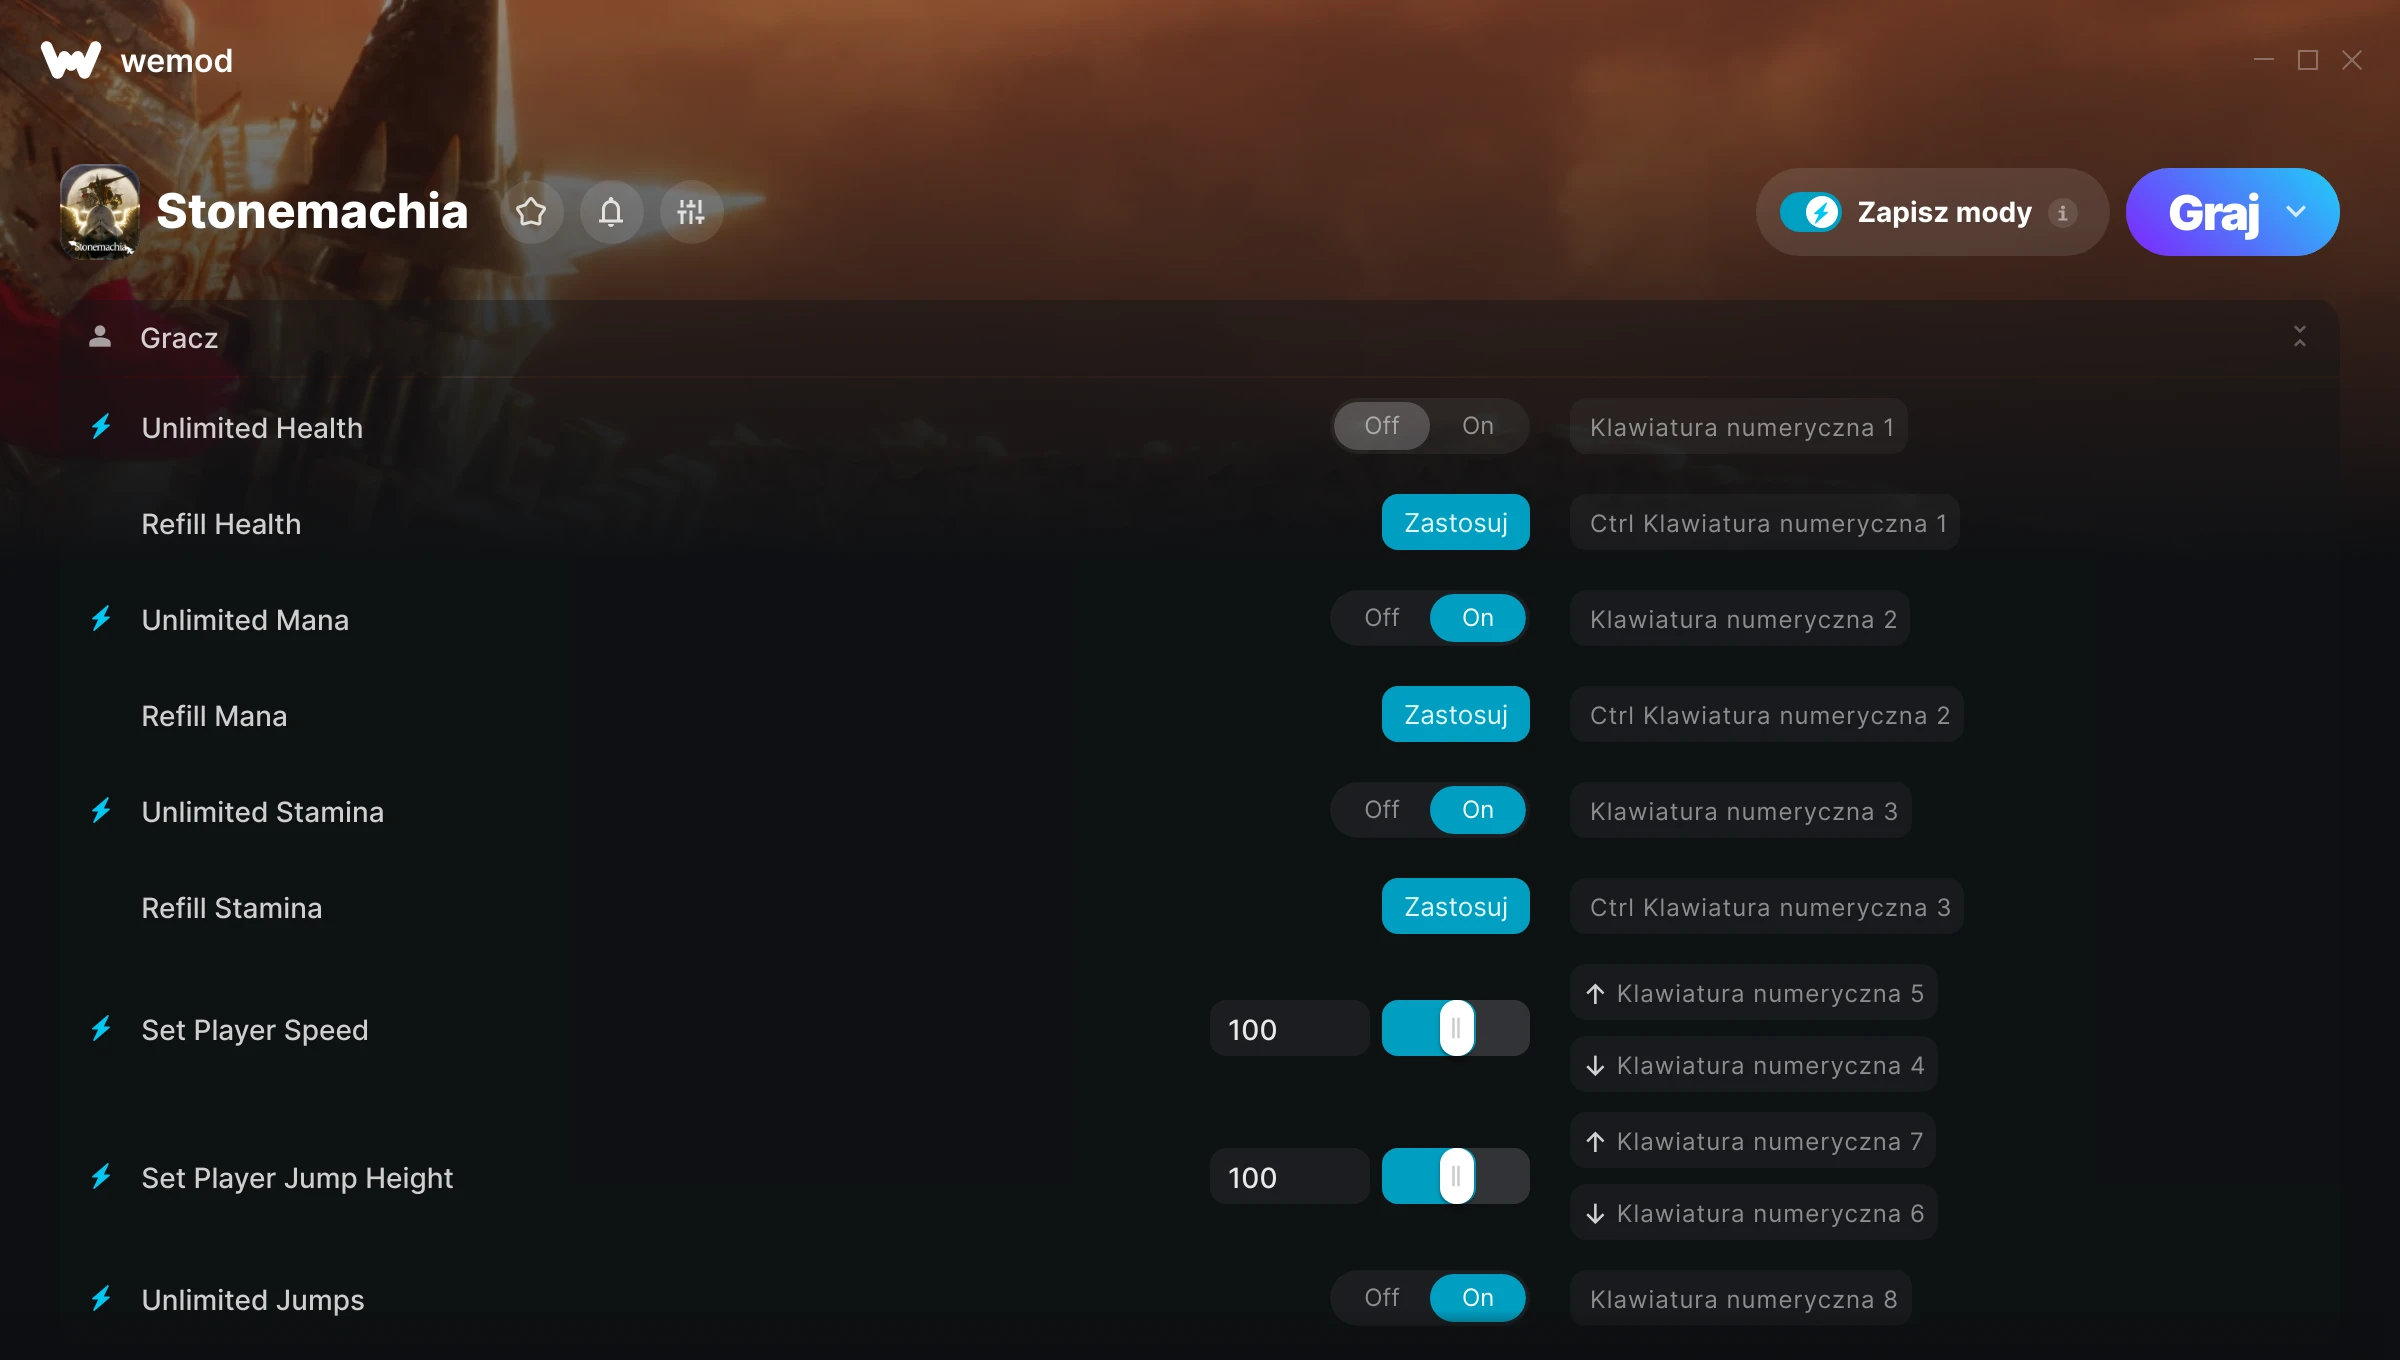Set Unlimited Health to Off
This screenshot has height=1360, width=2400.
[x=1382, y=426]
